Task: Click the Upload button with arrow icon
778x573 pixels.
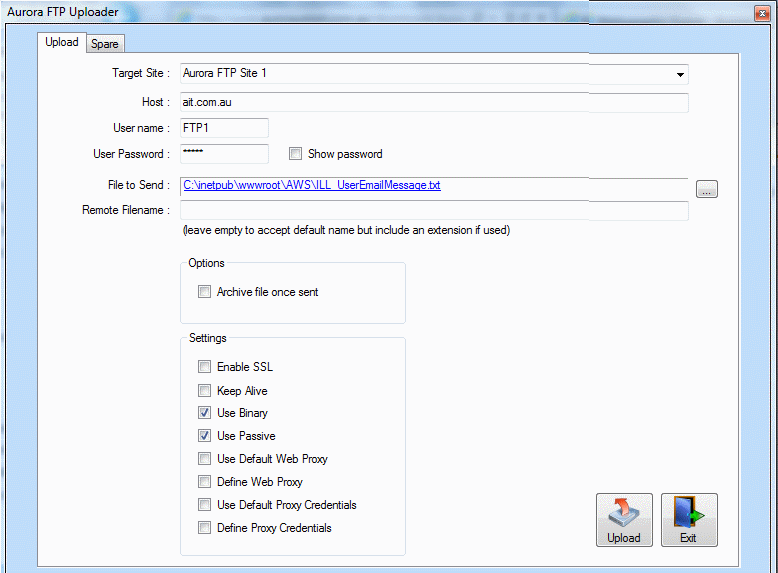Action: pos(624,520)
